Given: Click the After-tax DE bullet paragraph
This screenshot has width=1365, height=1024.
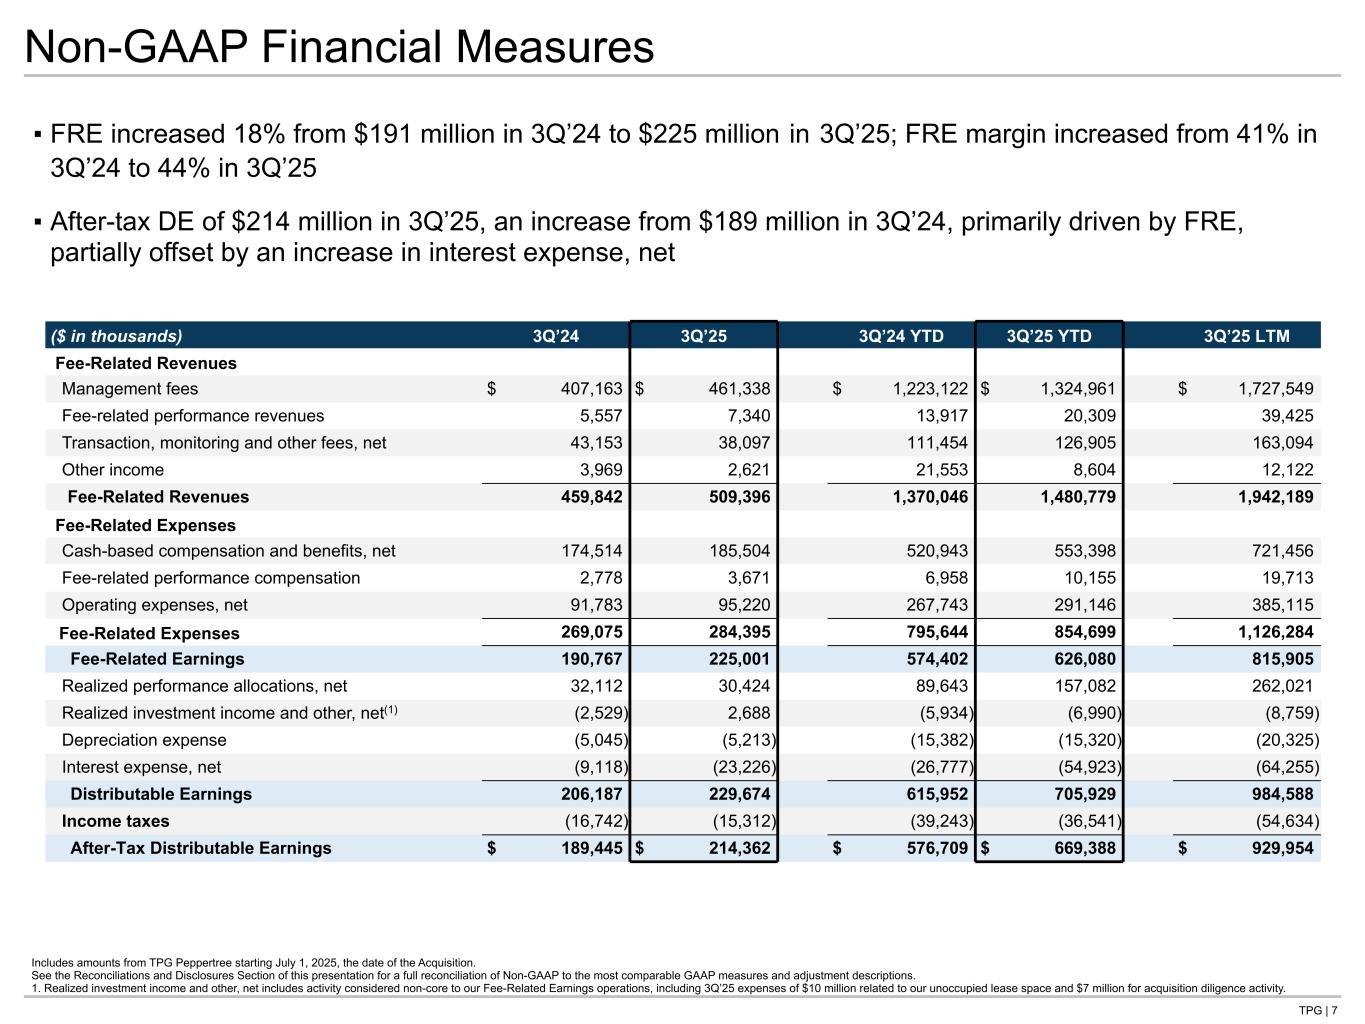Looking at the screenshot, I should tap(646, 236).
